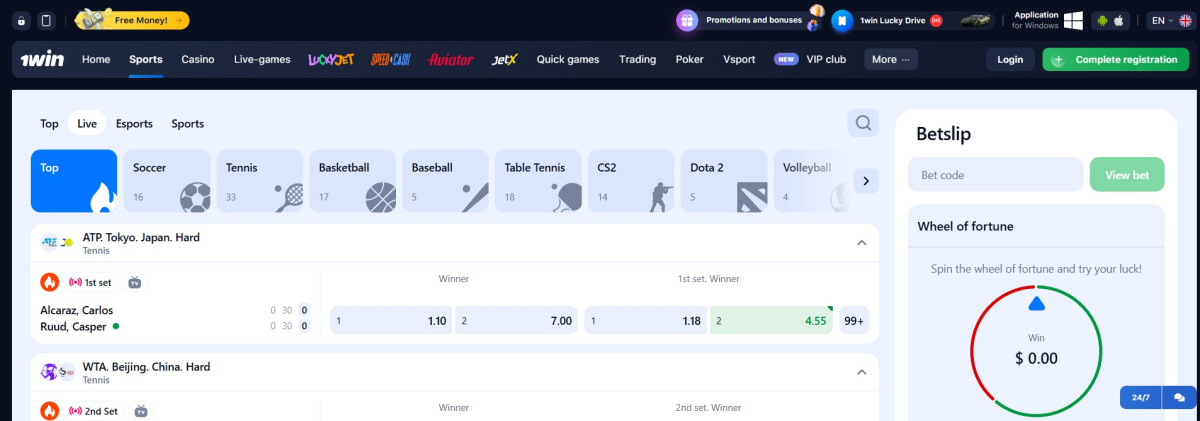
Task: Open the Windows application download icon
Action: click(1074, 20)
